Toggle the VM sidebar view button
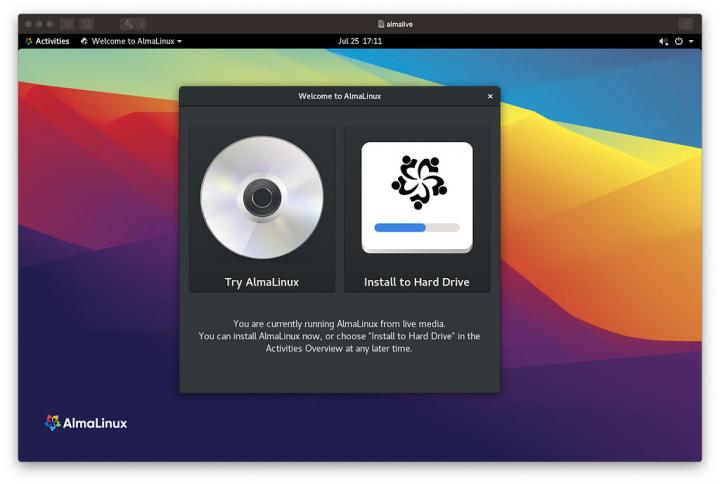Screen dimensions: 720x484 67,23
